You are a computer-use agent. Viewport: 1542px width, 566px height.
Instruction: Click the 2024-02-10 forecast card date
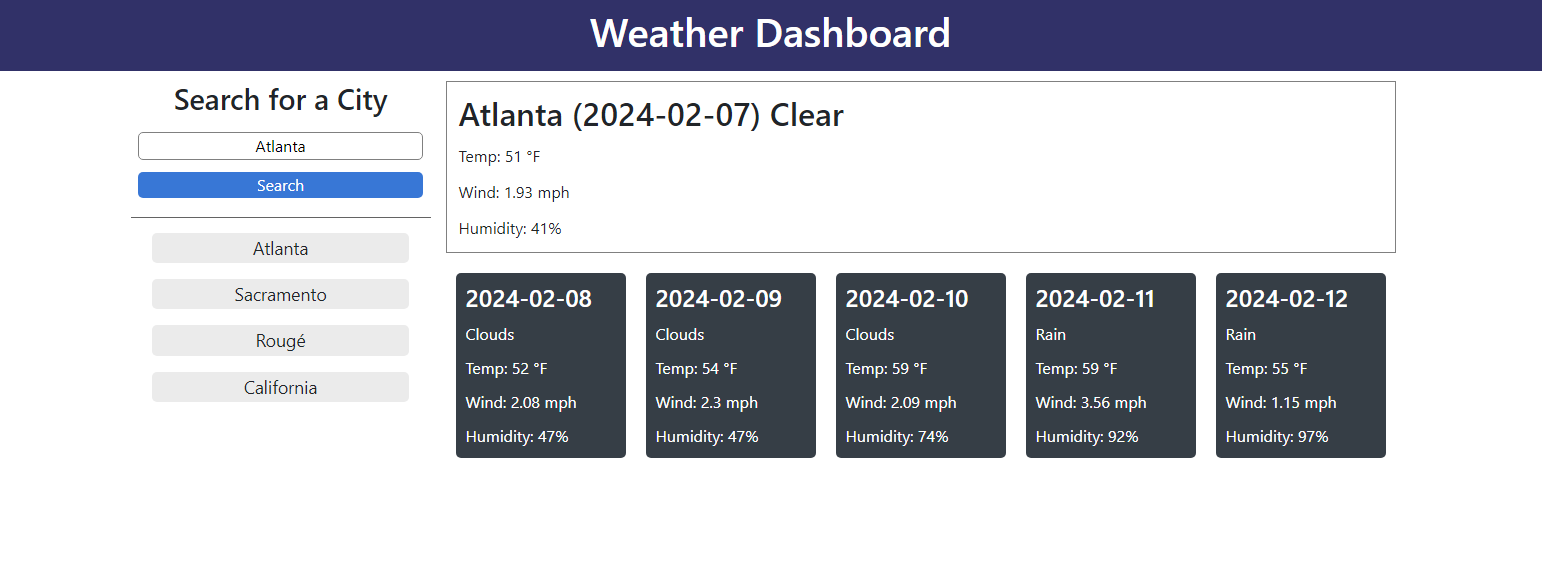click(907, 299)
